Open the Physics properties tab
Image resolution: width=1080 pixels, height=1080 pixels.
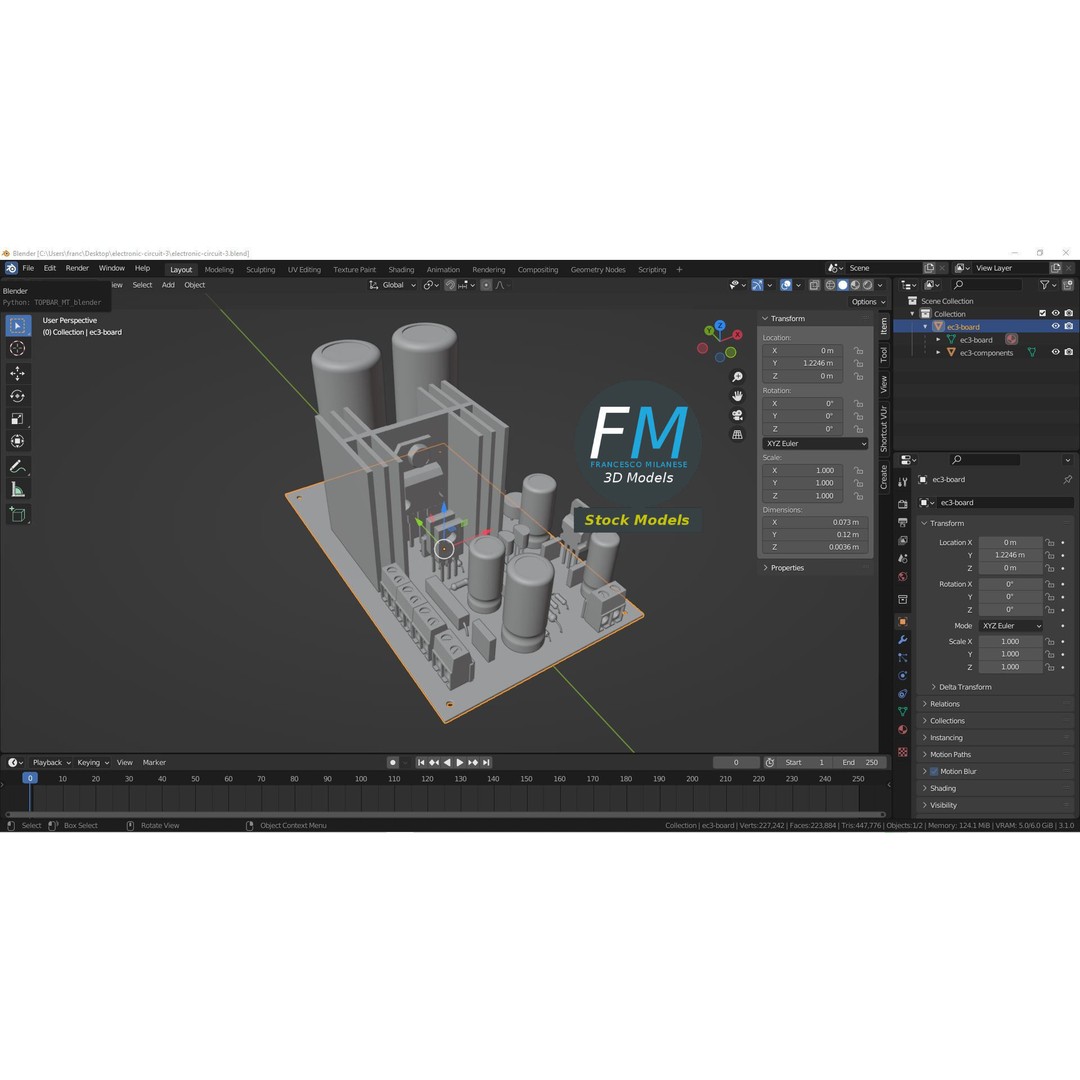tap(902, 676)
